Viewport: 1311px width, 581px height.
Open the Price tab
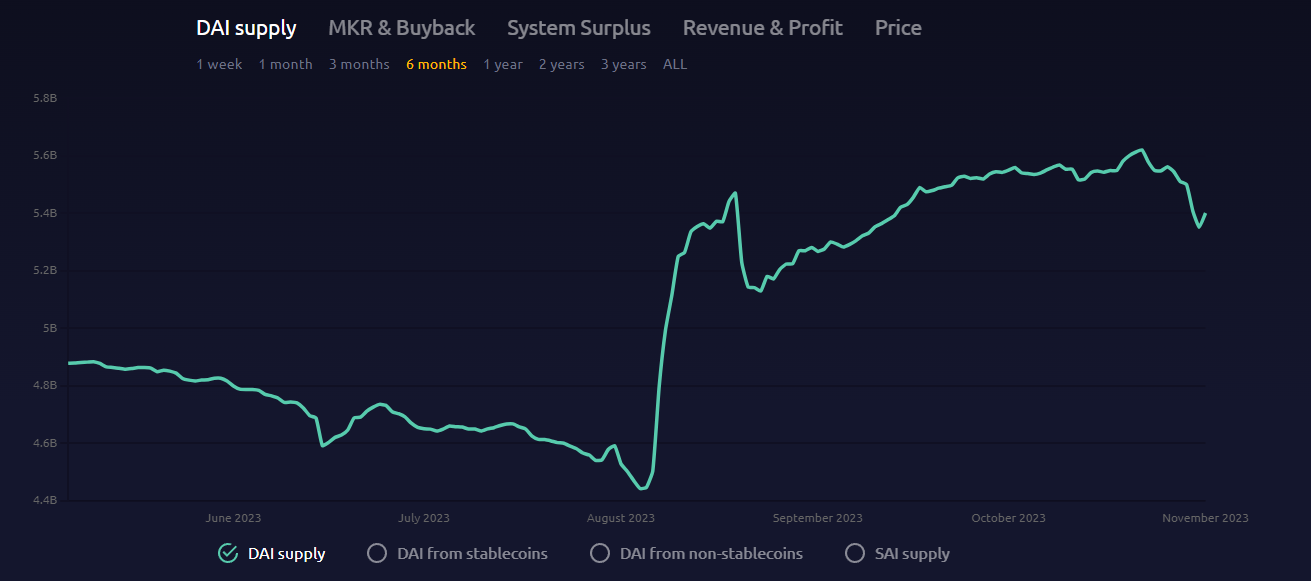click(897, 28)
